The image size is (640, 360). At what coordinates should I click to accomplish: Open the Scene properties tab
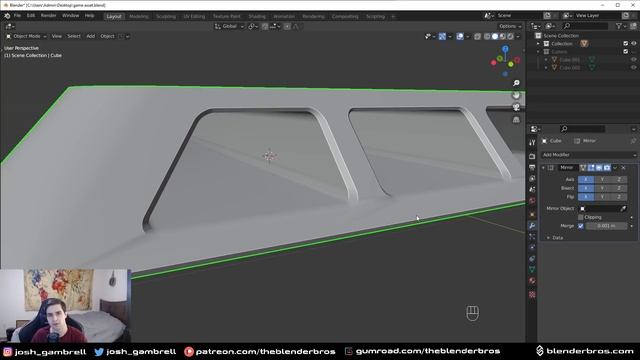click(532, 189)
